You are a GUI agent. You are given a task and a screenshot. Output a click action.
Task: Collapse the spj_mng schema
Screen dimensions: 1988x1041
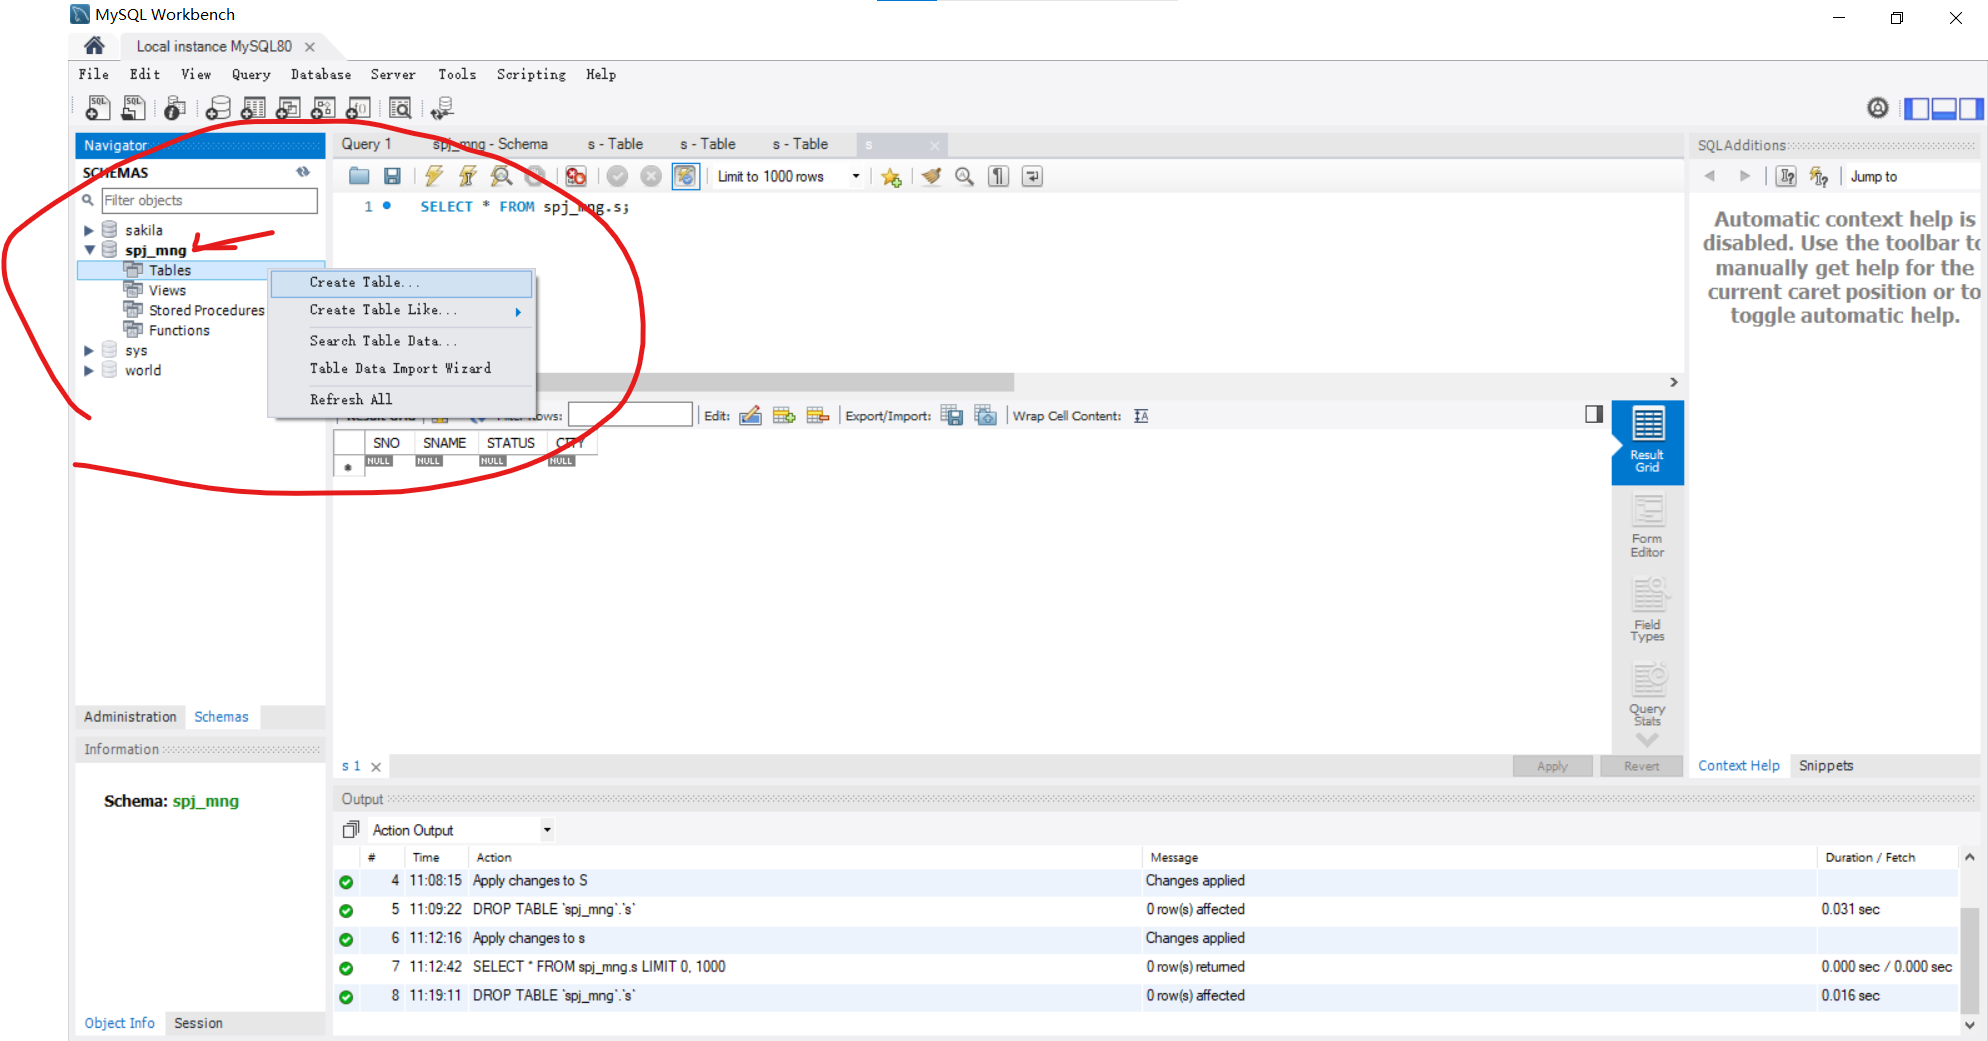coord(89,250)
